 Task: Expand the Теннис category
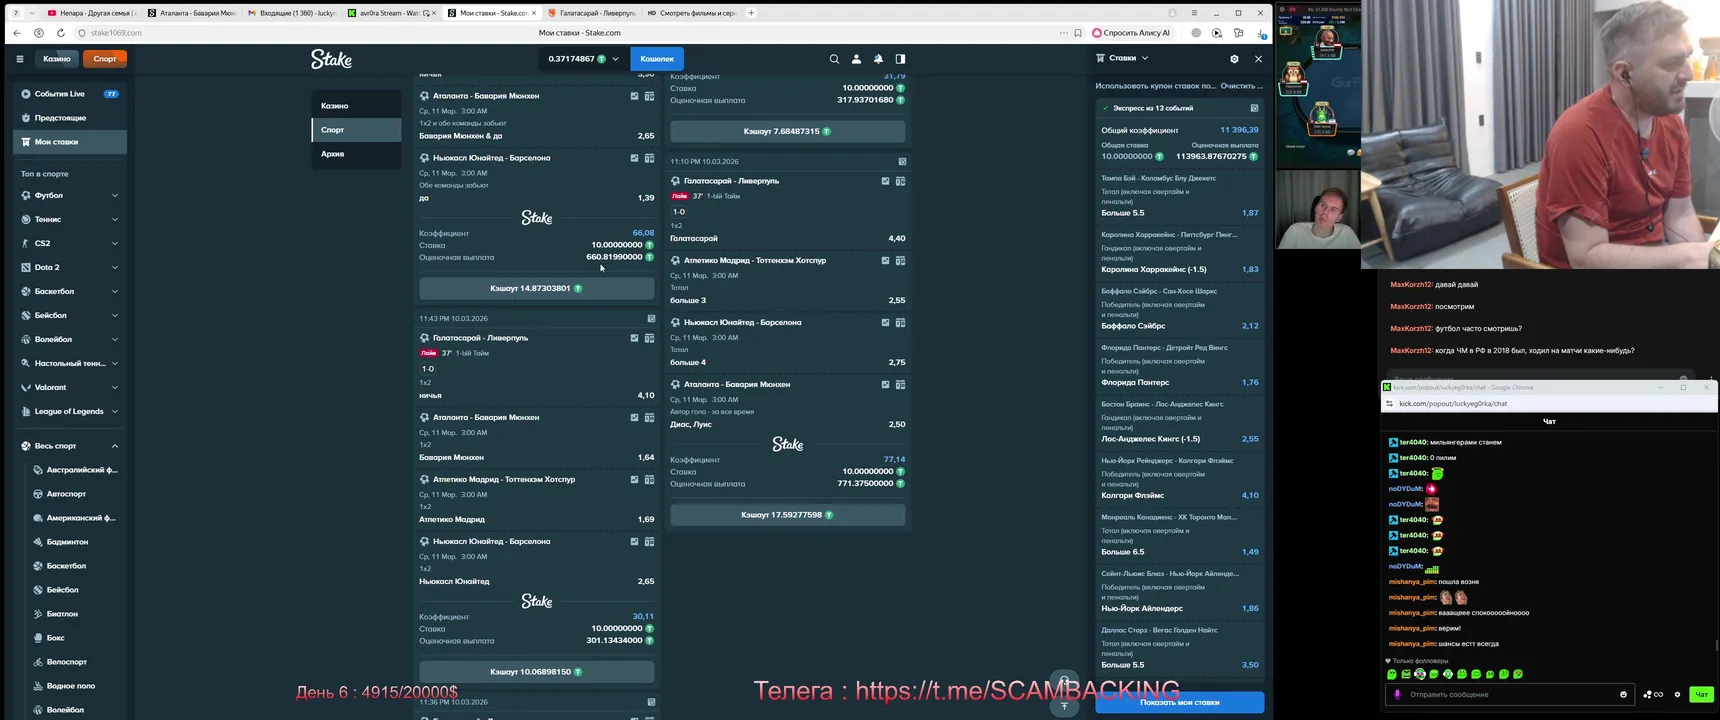coord(115,220)
